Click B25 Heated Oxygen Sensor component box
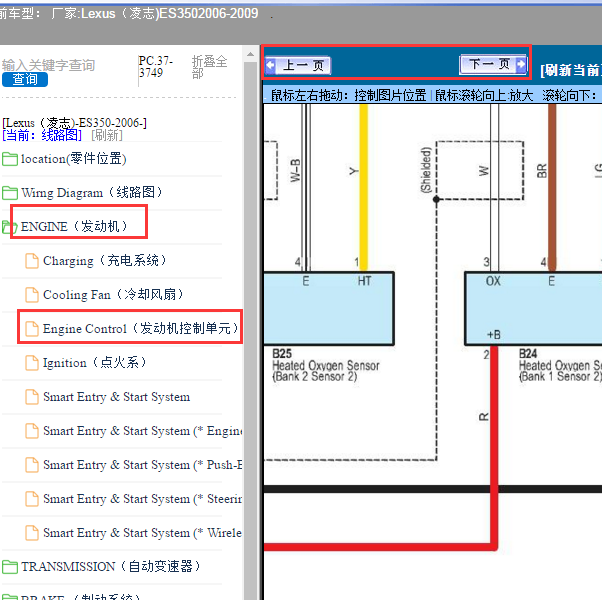The image size is (602, 600). [x=329, y=309]
